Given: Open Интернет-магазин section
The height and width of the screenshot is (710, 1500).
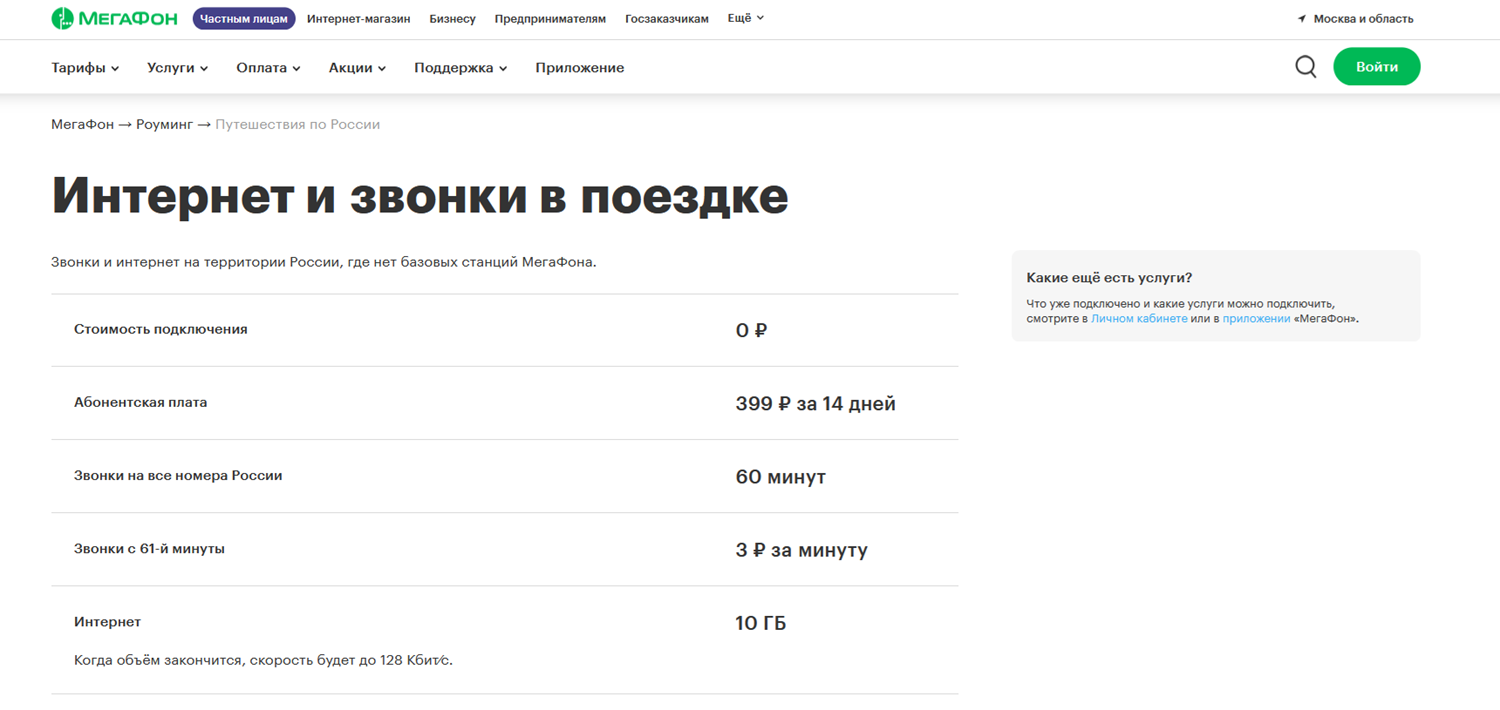Looking at the screenshot, I should [358, 19].
